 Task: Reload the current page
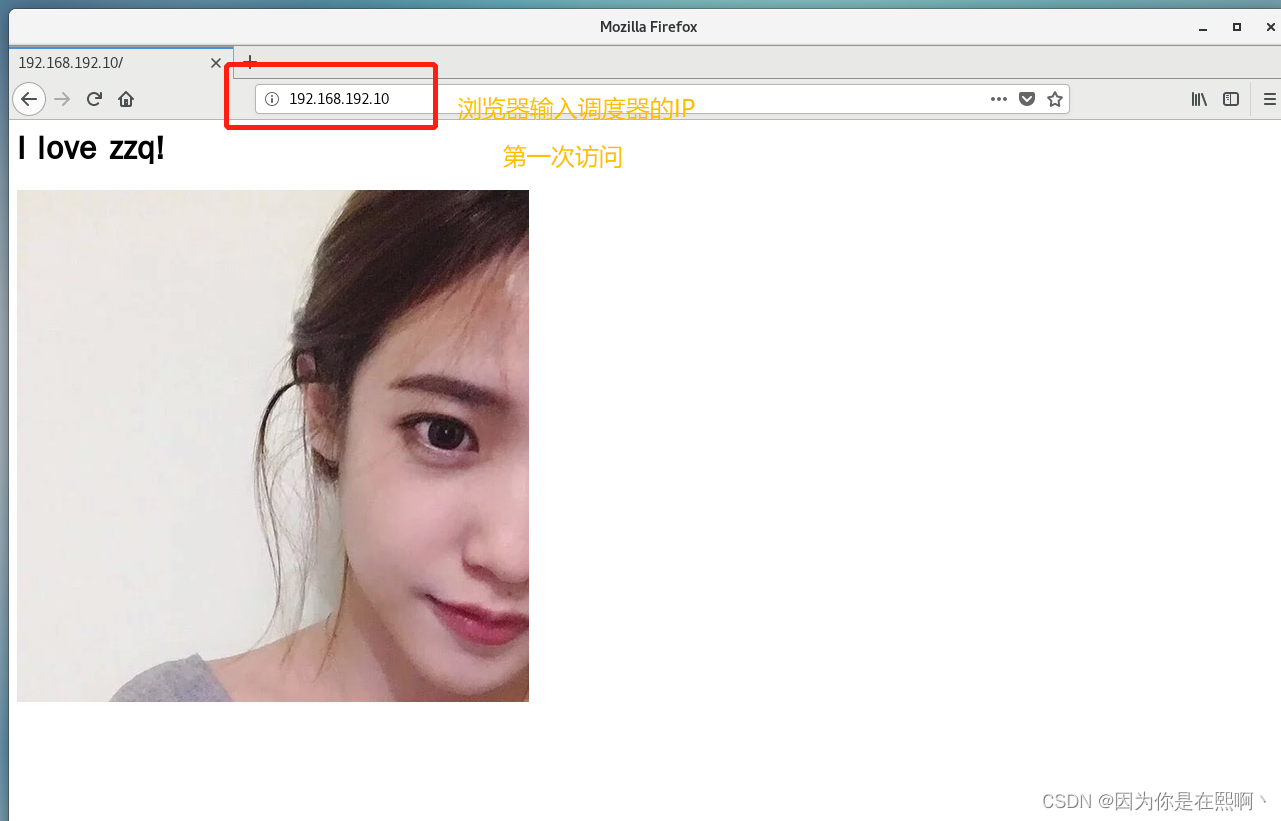click(94, 99)
